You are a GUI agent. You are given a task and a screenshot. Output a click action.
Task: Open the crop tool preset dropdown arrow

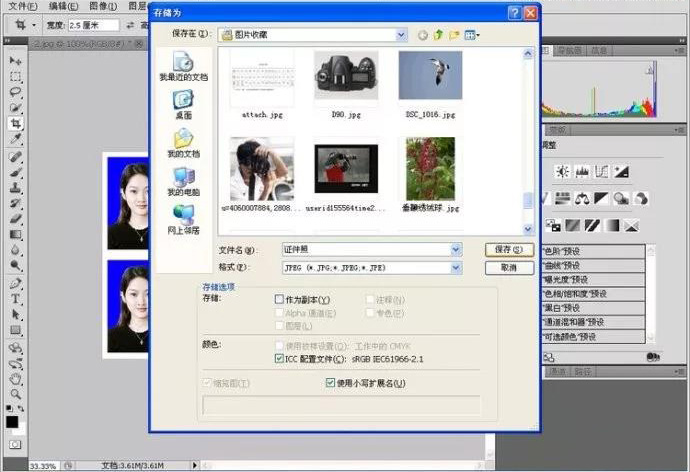(33, 25)
